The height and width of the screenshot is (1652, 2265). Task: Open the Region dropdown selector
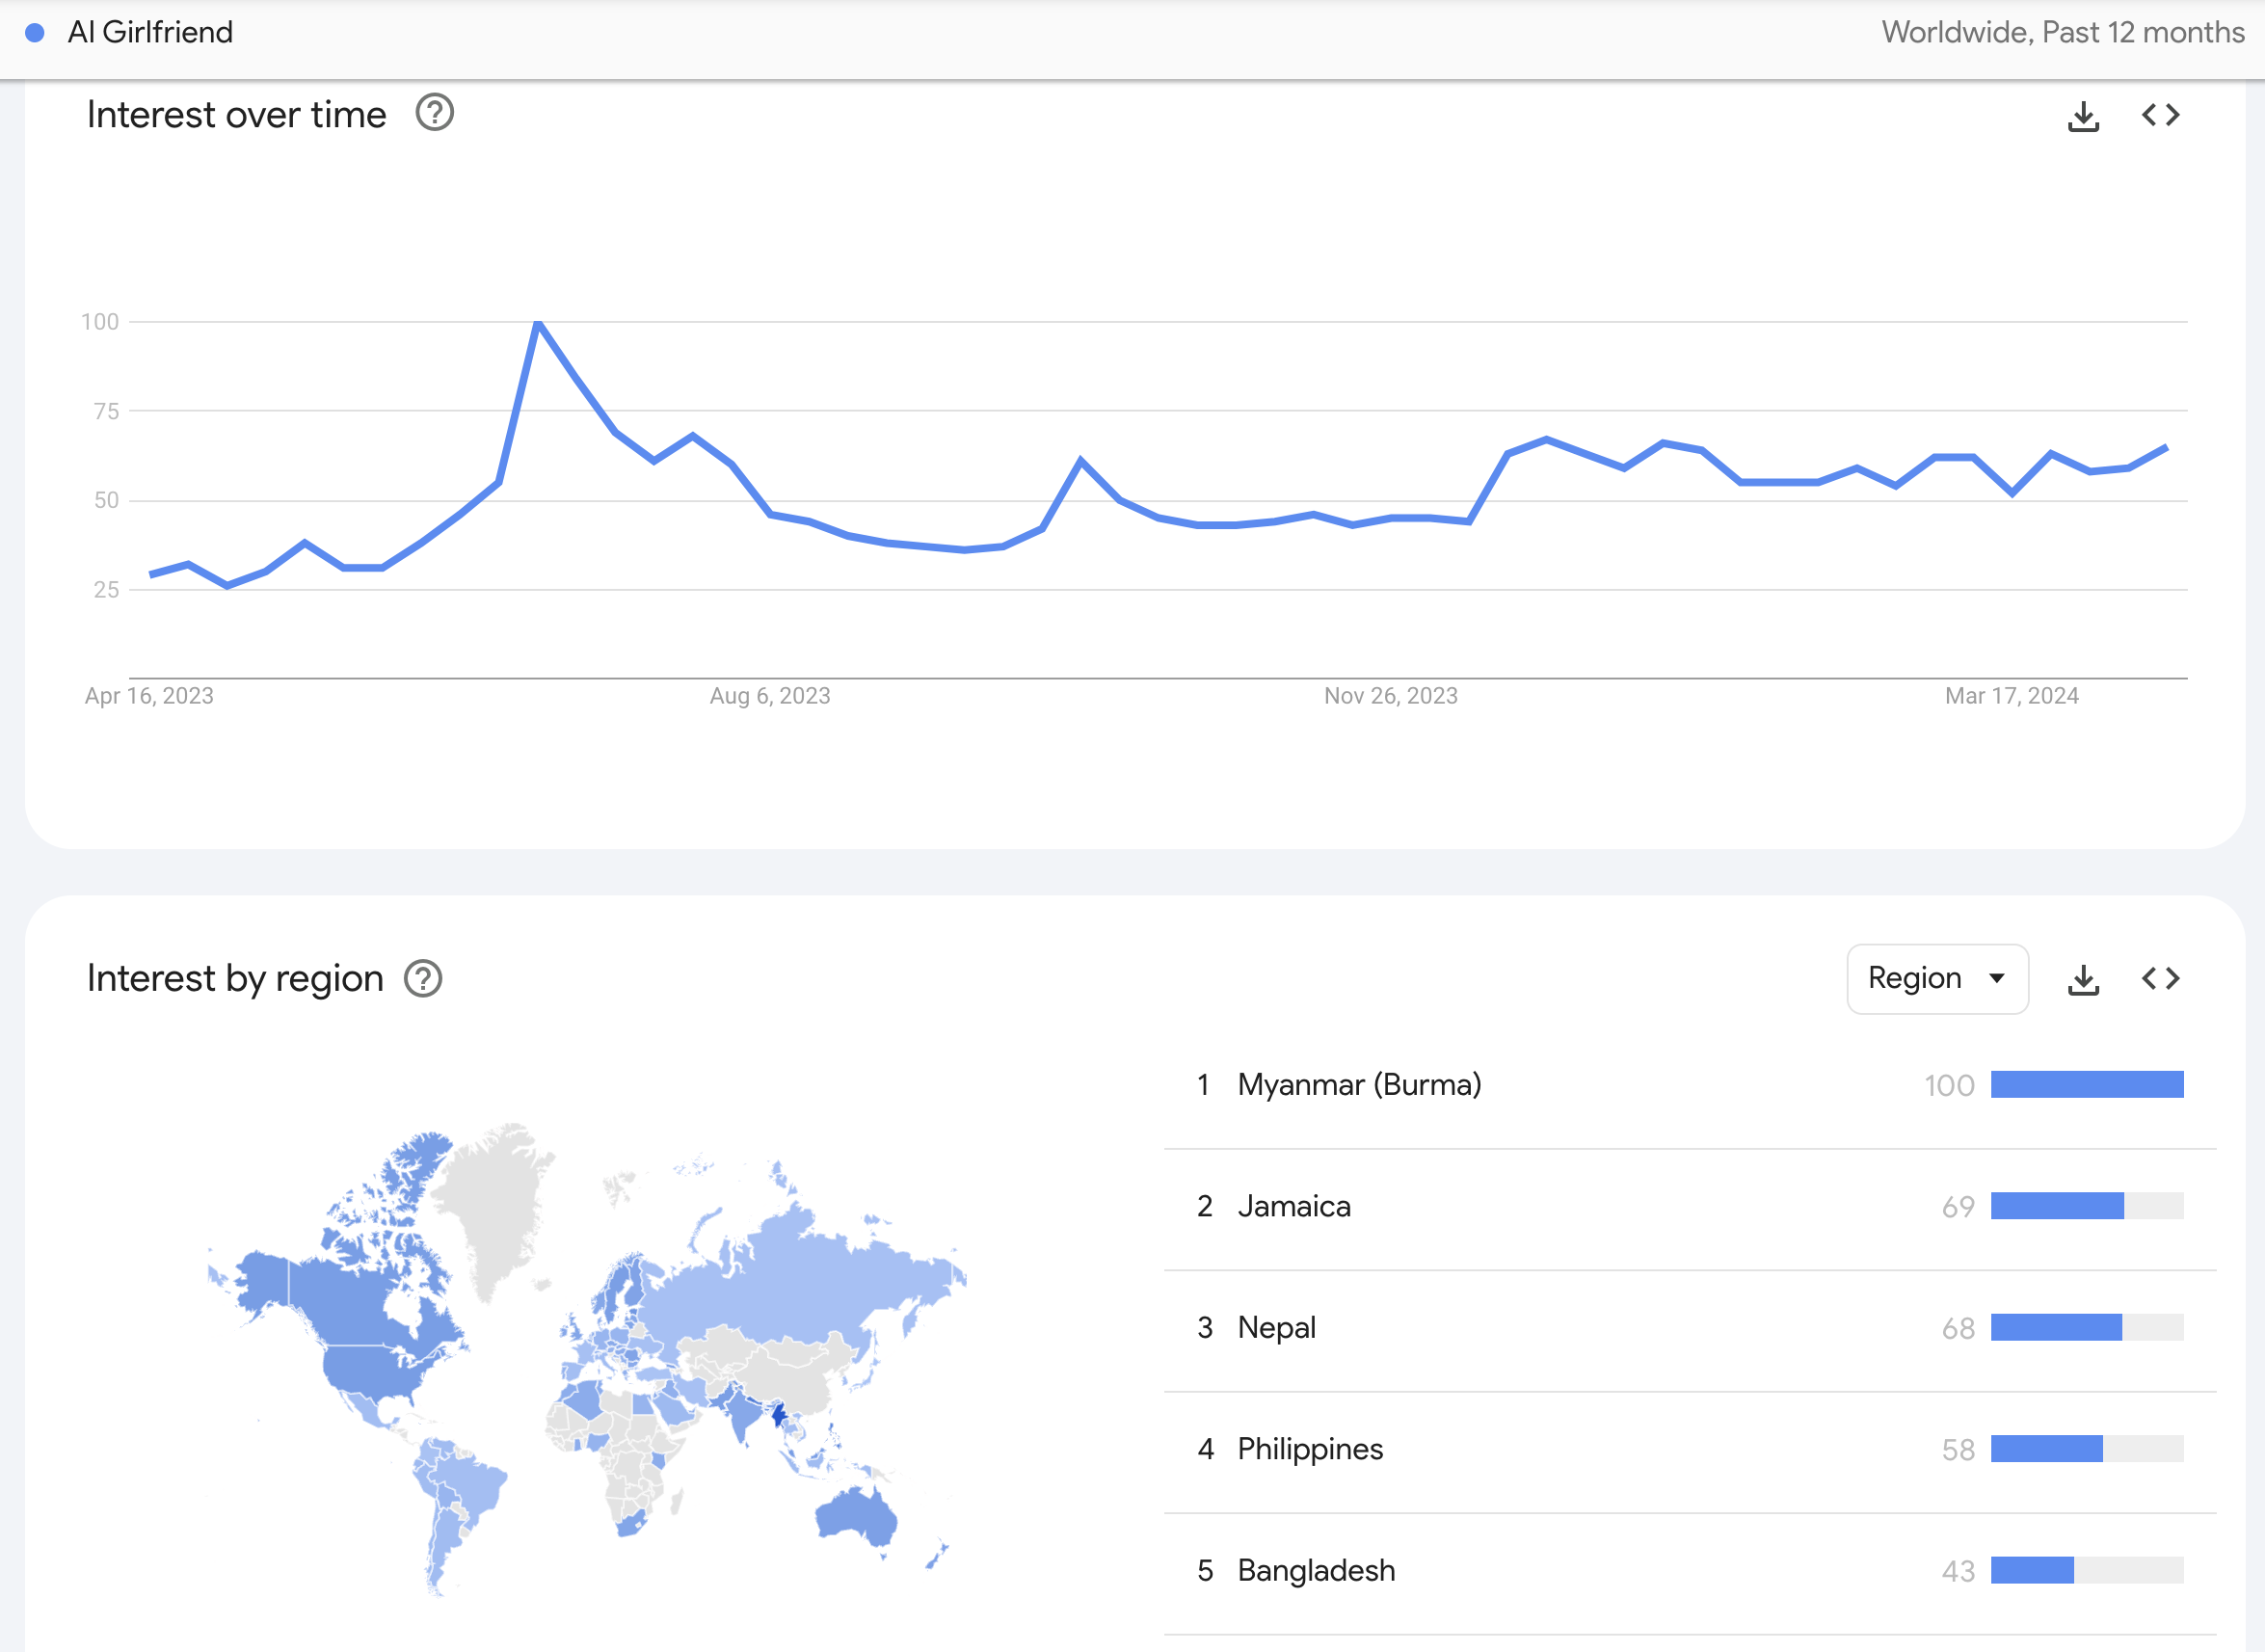coord(1937,978)
